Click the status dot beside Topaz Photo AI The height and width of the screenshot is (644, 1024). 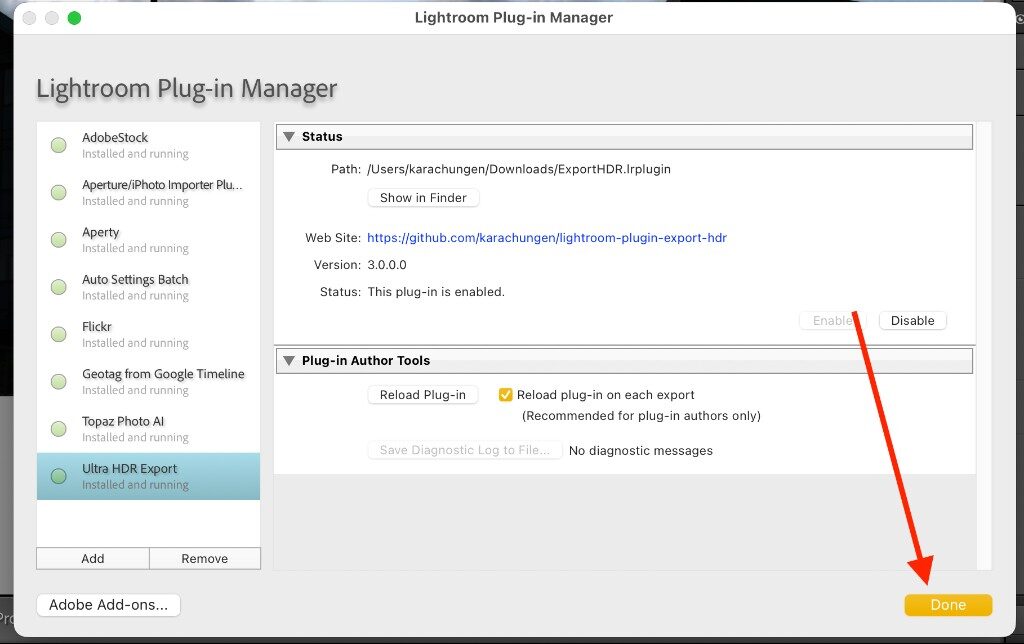click(x=59, y=429)
